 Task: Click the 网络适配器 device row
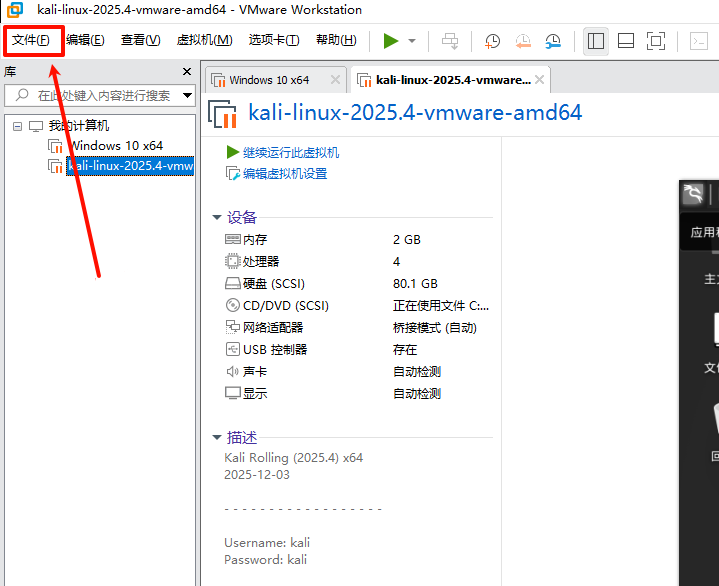(x=359, y=327)
